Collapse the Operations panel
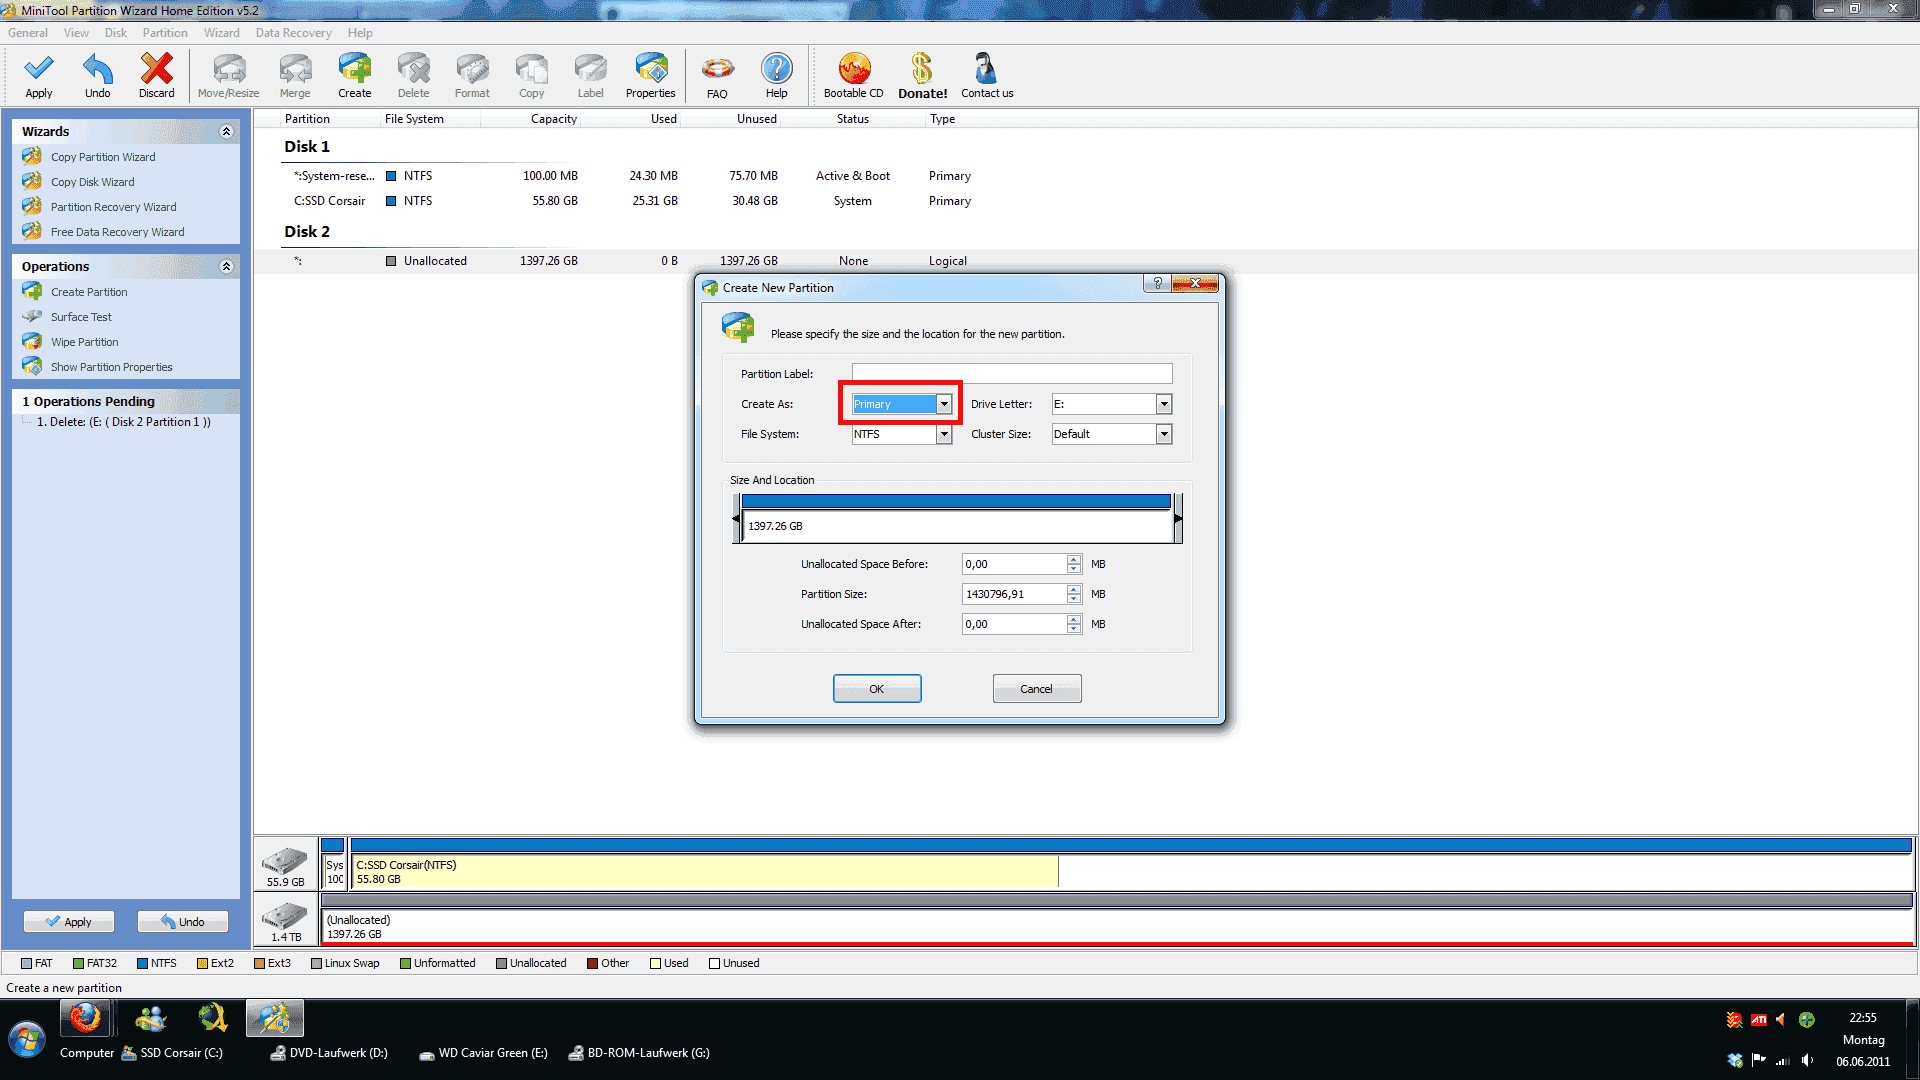This screenshot has height=1080, width=1920. click(226, 266)
